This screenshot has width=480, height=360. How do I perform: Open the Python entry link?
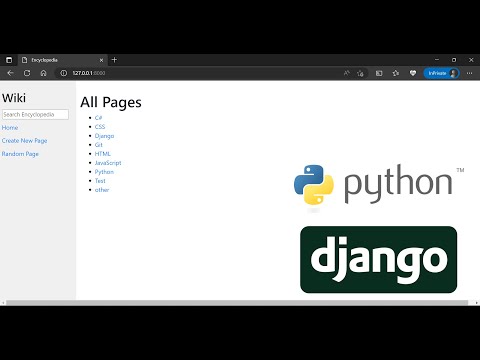tap(104, 172)
